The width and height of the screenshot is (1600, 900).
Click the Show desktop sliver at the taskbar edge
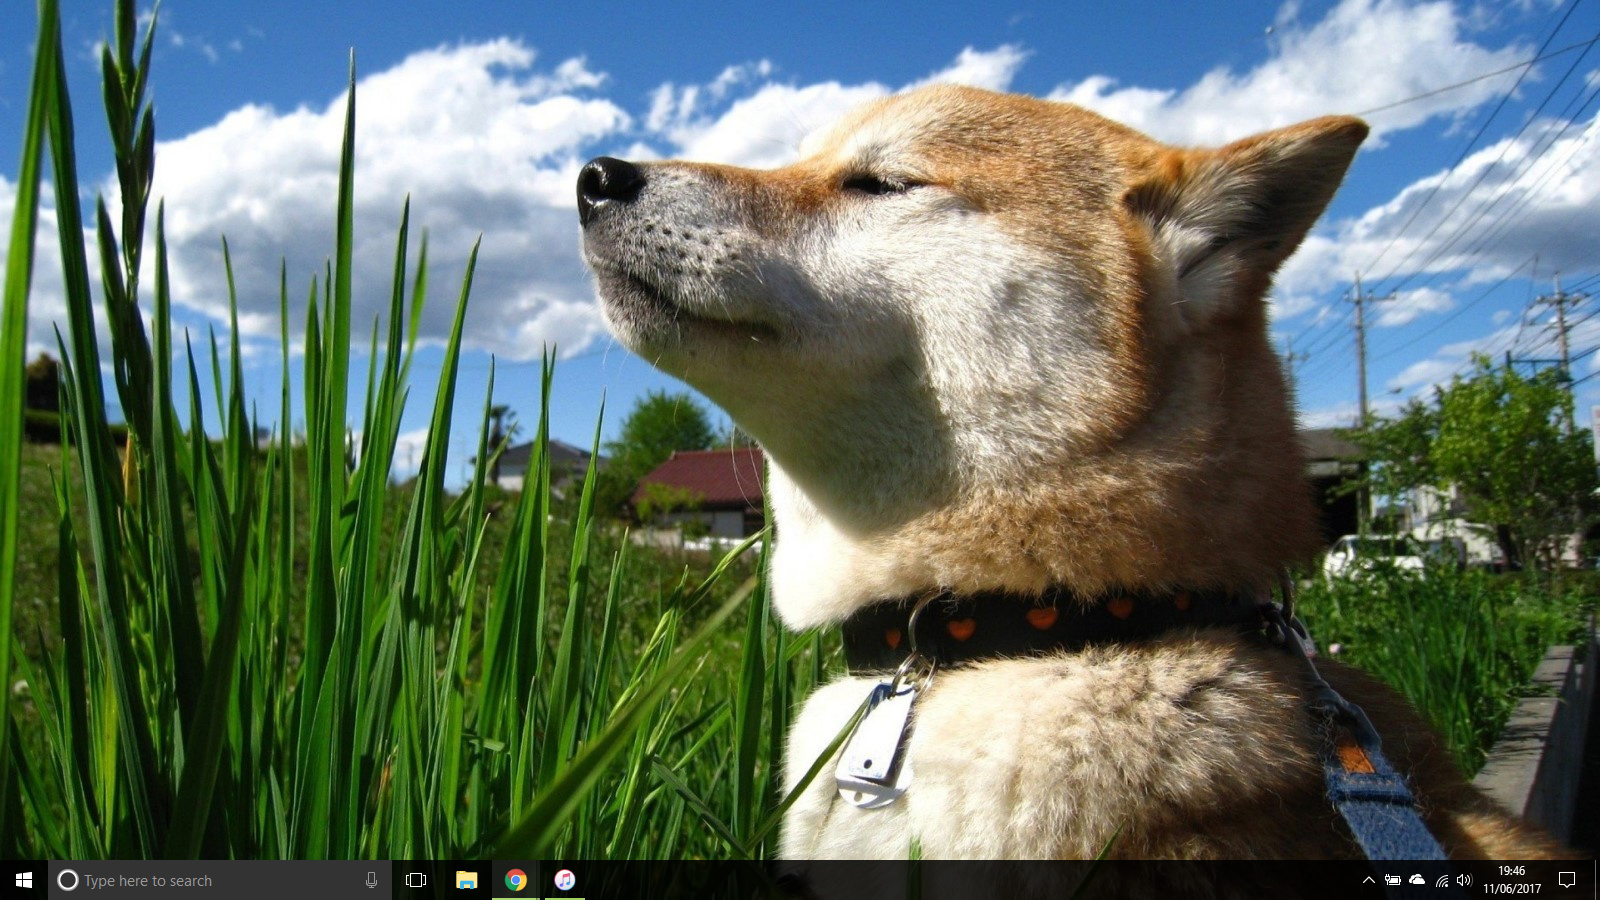pos(1597,880)
